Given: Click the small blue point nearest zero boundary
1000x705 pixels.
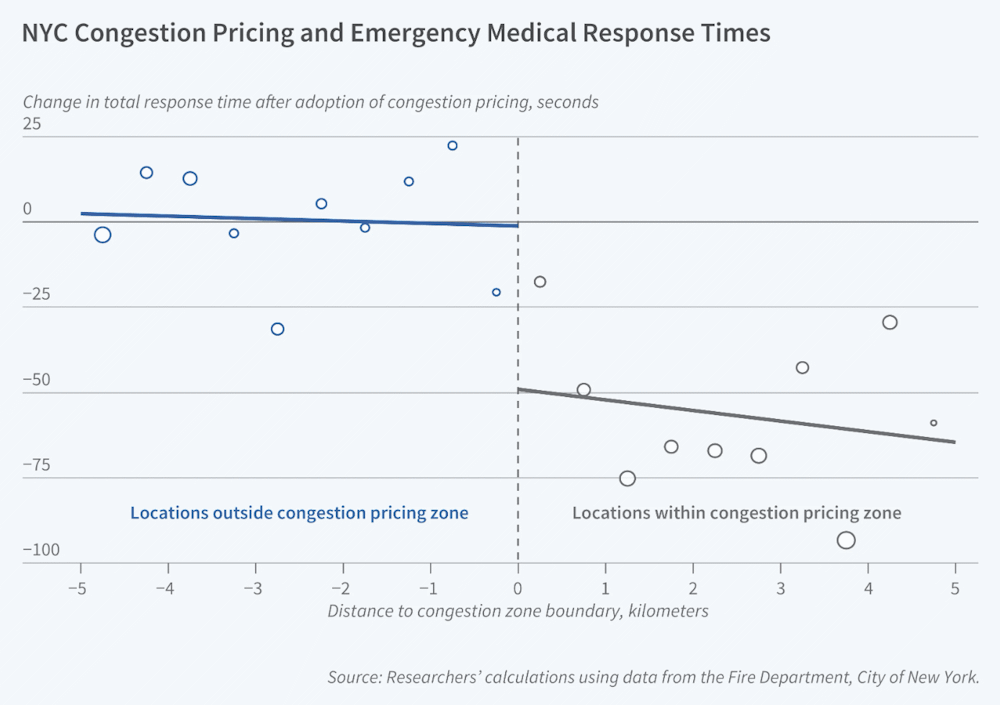Looking at the screenshot, I should pos(496,292).
